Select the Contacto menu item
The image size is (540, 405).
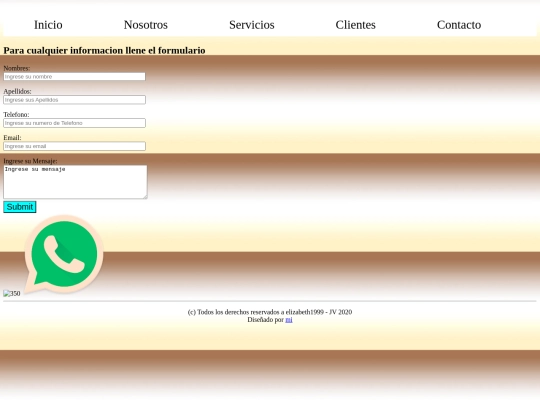[459, 25]
